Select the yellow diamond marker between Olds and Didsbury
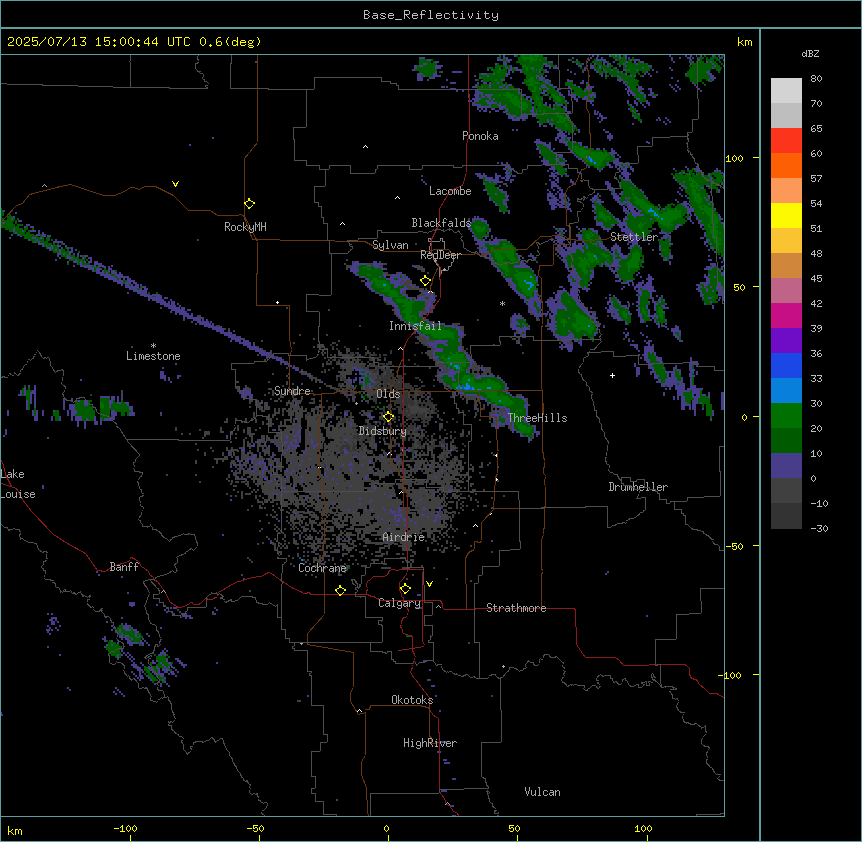Image resolution: width=862 pixels, height=842 pixels. point(388,417)
